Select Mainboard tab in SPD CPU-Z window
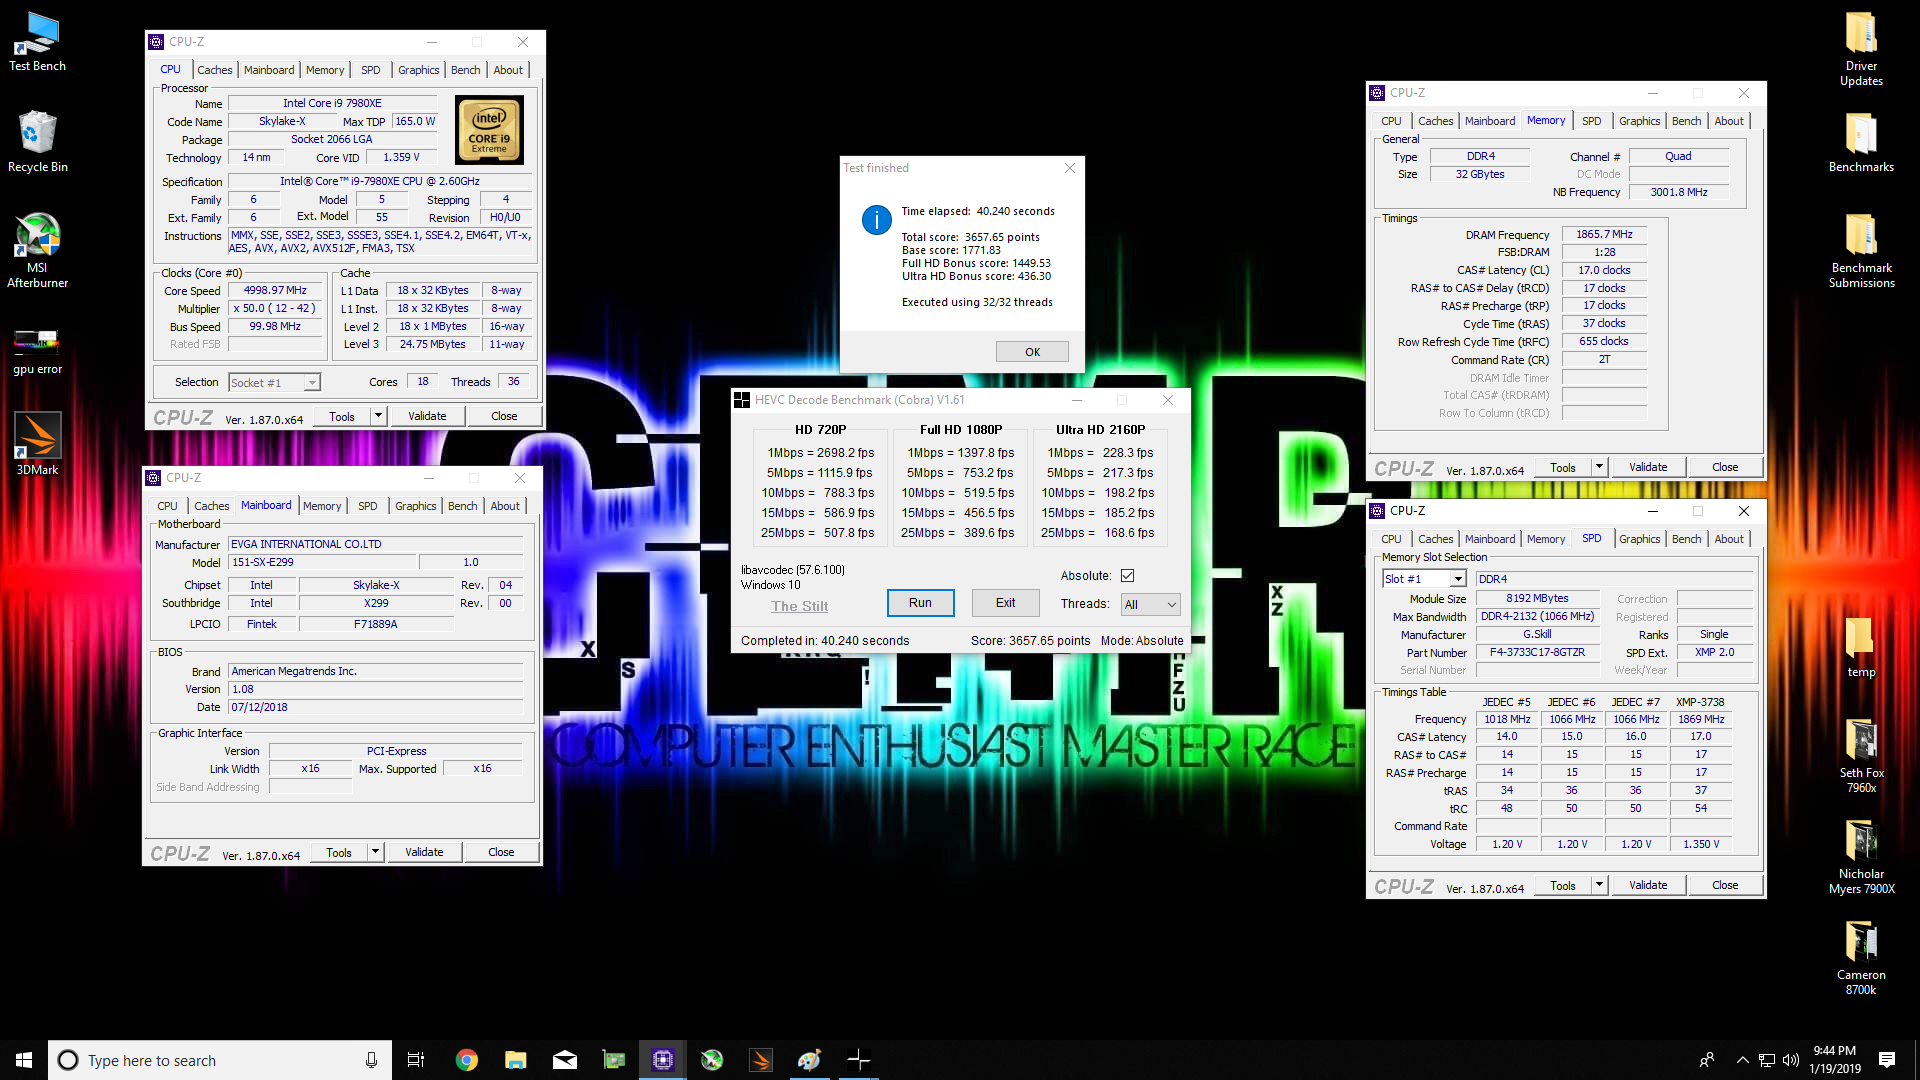Screen dimensions: 1920x1080 [1490, 539]
